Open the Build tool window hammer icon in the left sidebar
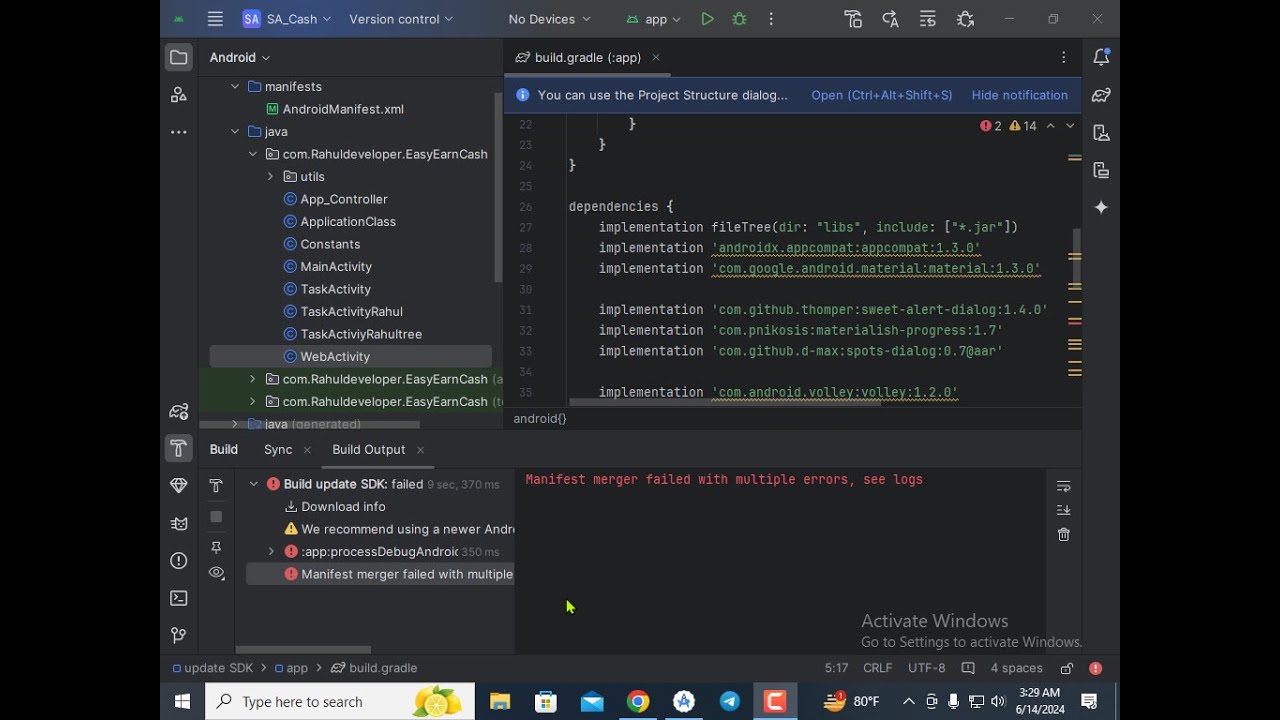Image resolution: width=1280 pixels, height=720 pixels. point(179,448)
